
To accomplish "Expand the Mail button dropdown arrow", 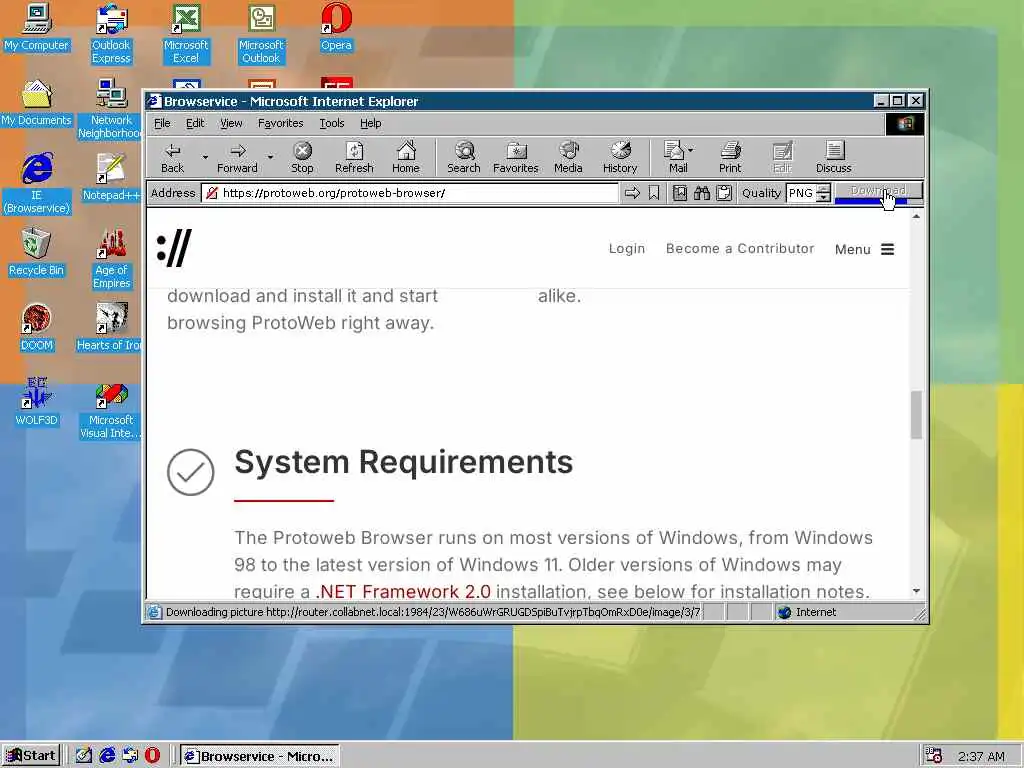I will (691, 150).
